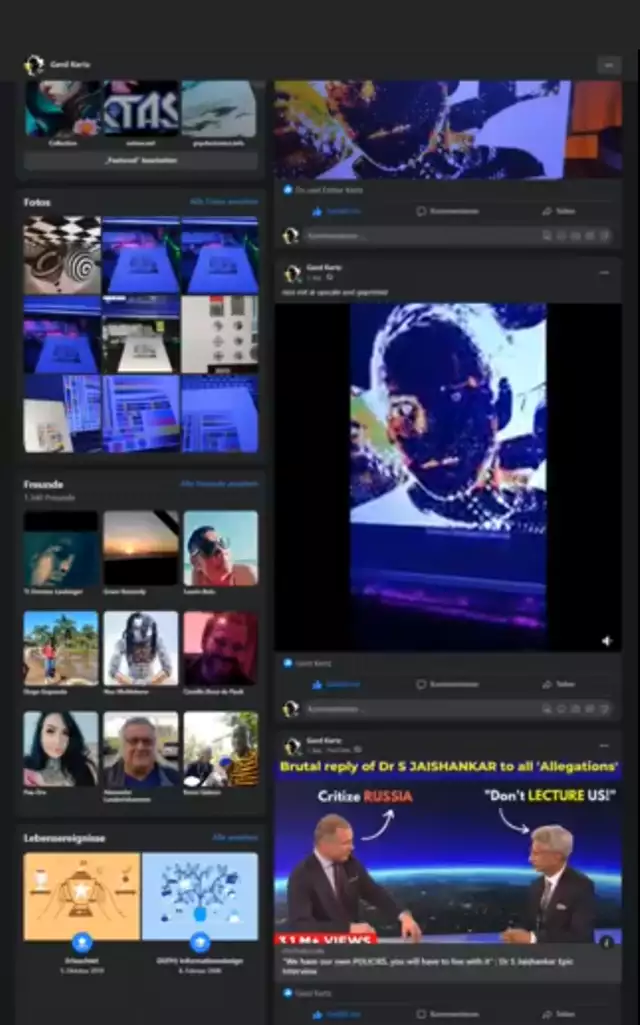
Task: Open the friend with the Predator mask photo
Action: [141, 648]
